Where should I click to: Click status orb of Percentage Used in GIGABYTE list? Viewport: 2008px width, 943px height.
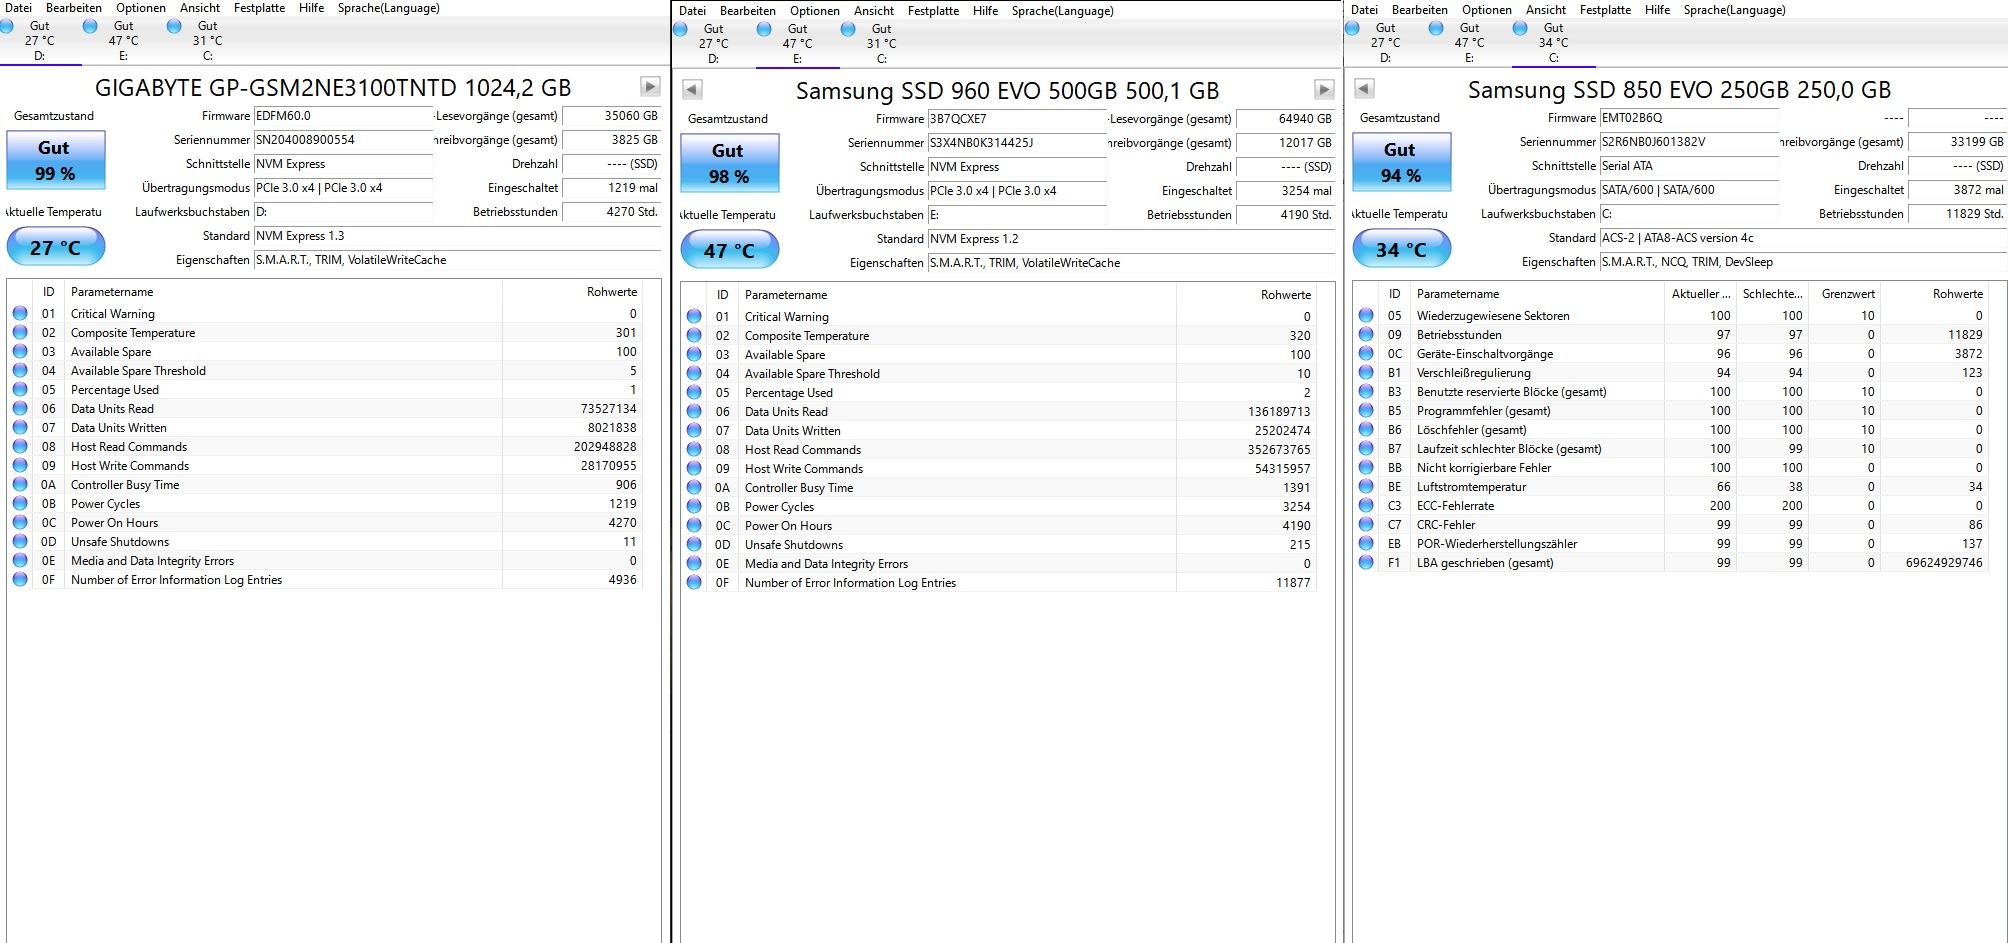pyautogui.click(x=20, y=390)
